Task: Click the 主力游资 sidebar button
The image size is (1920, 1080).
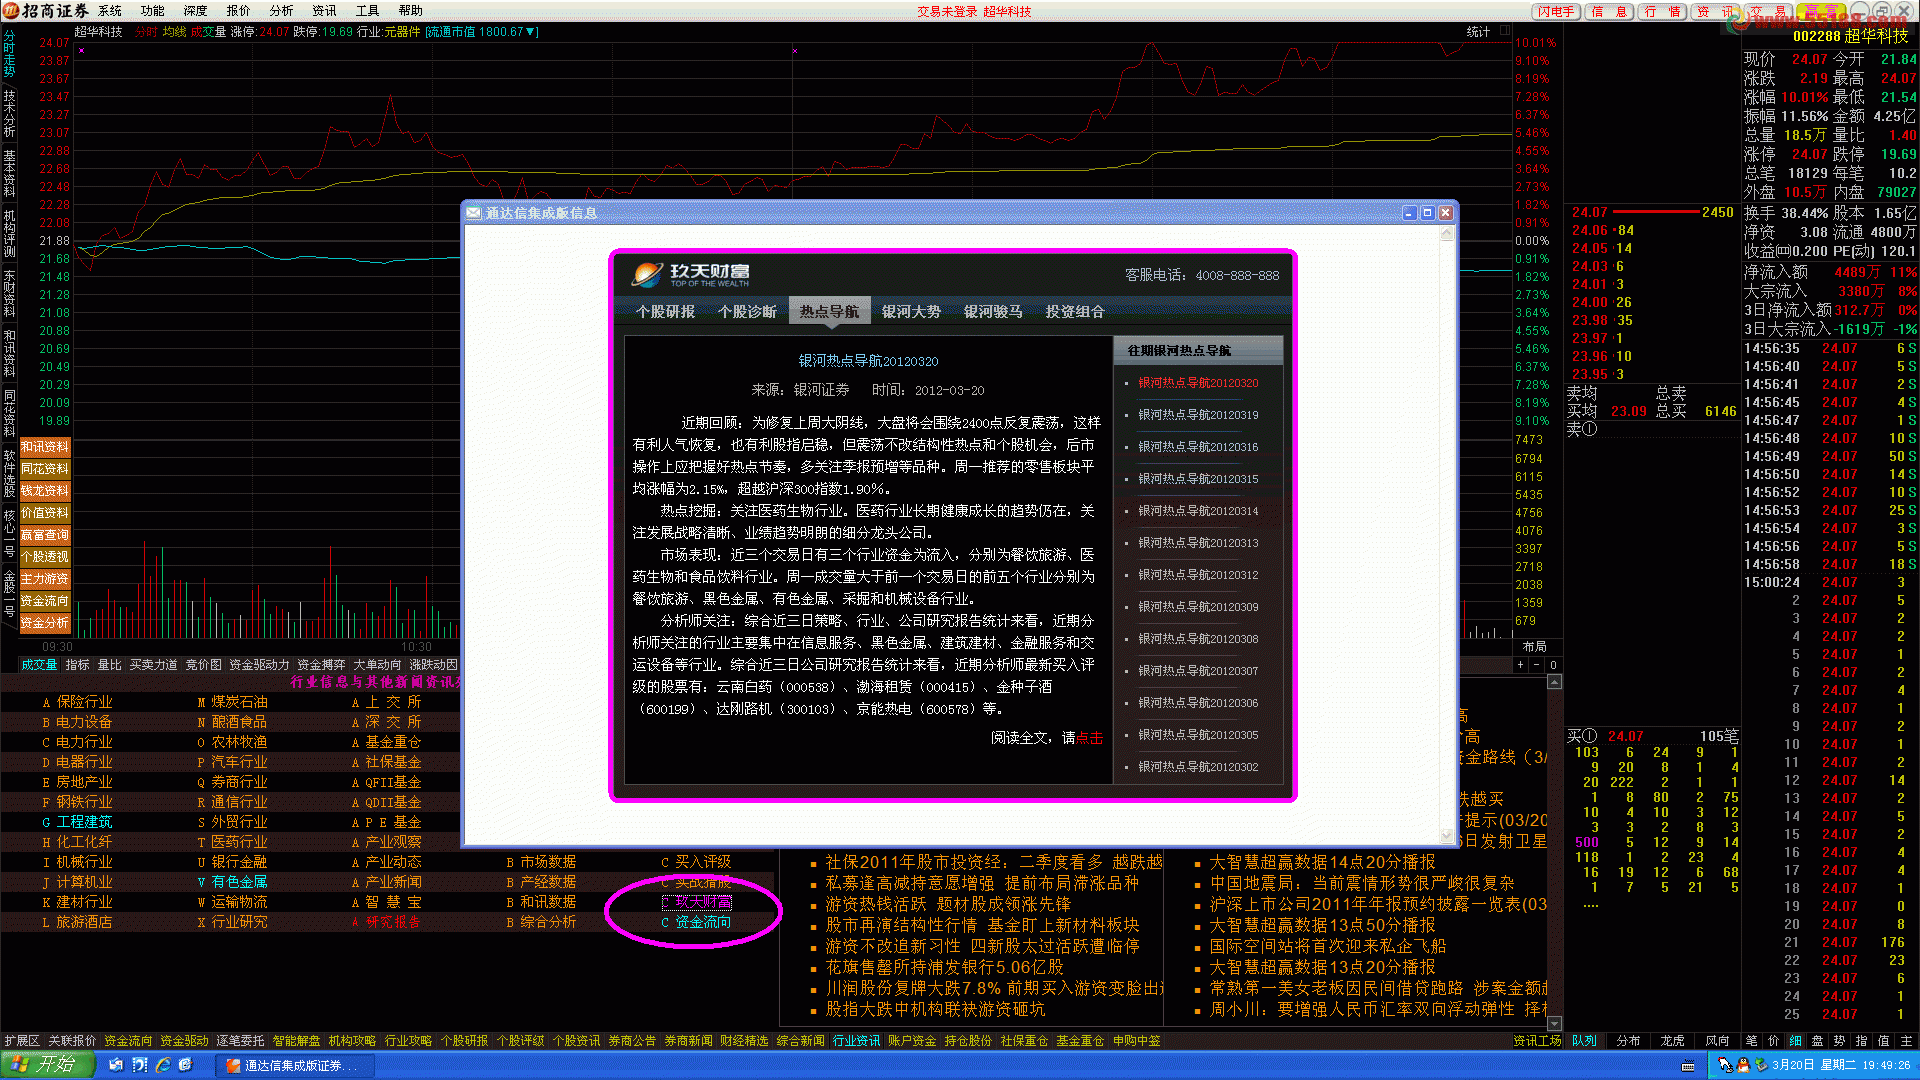Action: pyautogui.click(x=45, y=579)
